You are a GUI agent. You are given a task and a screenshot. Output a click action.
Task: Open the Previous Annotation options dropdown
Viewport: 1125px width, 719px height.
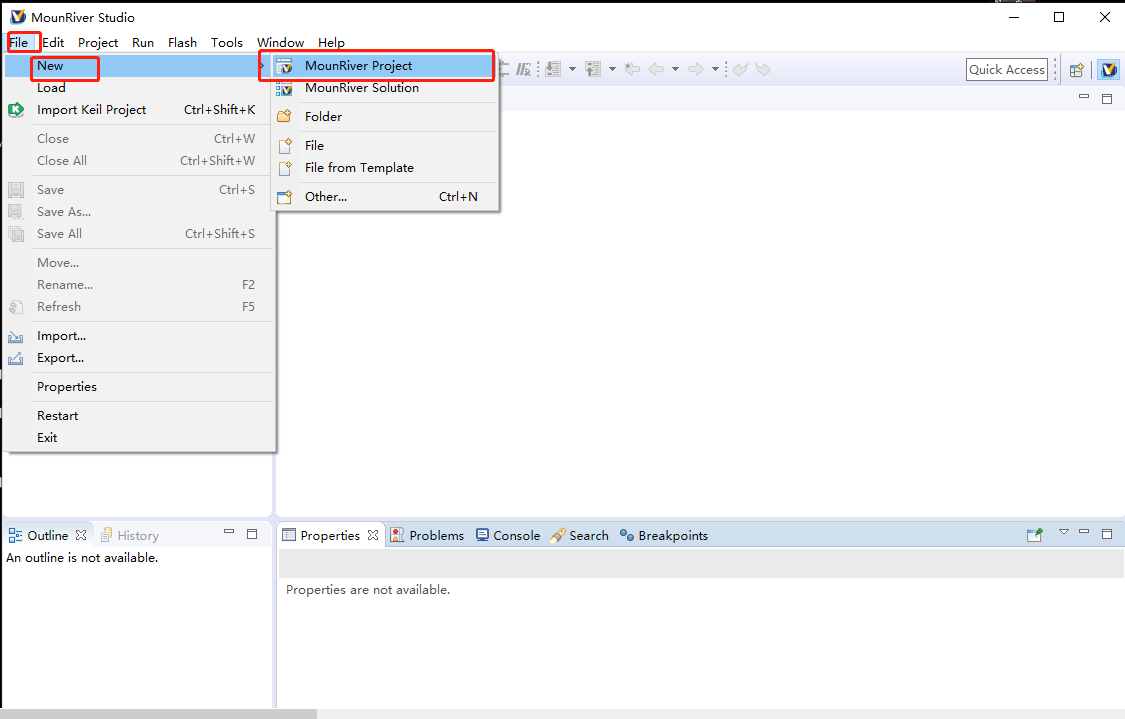[x=612, y=69]
